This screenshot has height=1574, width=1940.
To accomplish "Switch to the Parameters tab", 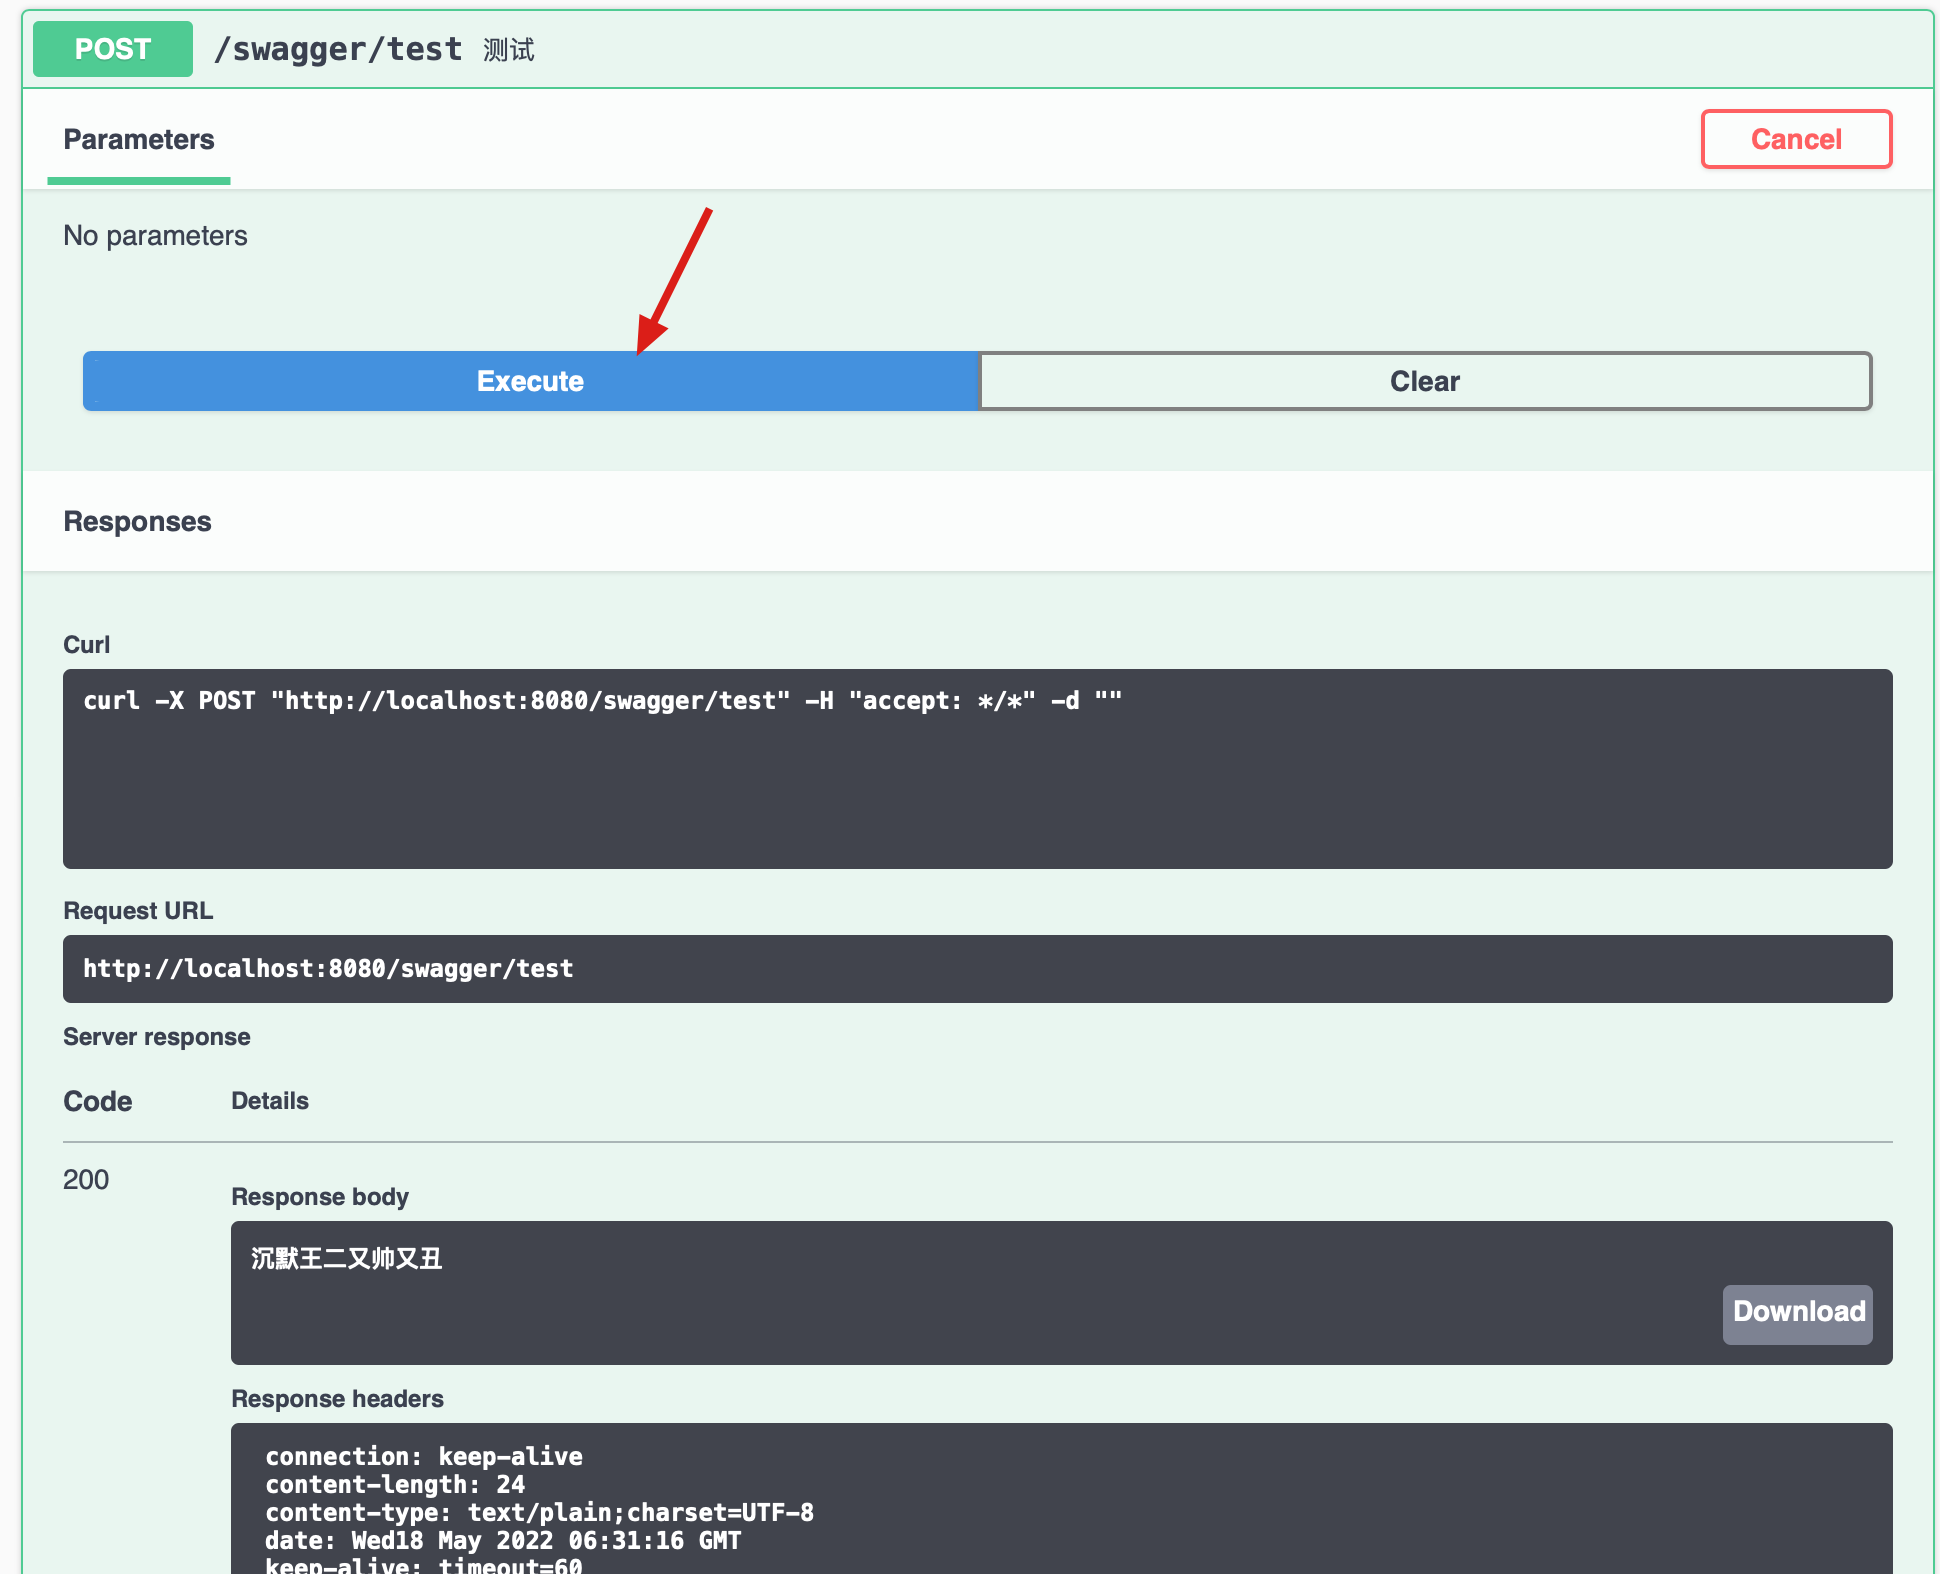I will pos(139,140).
